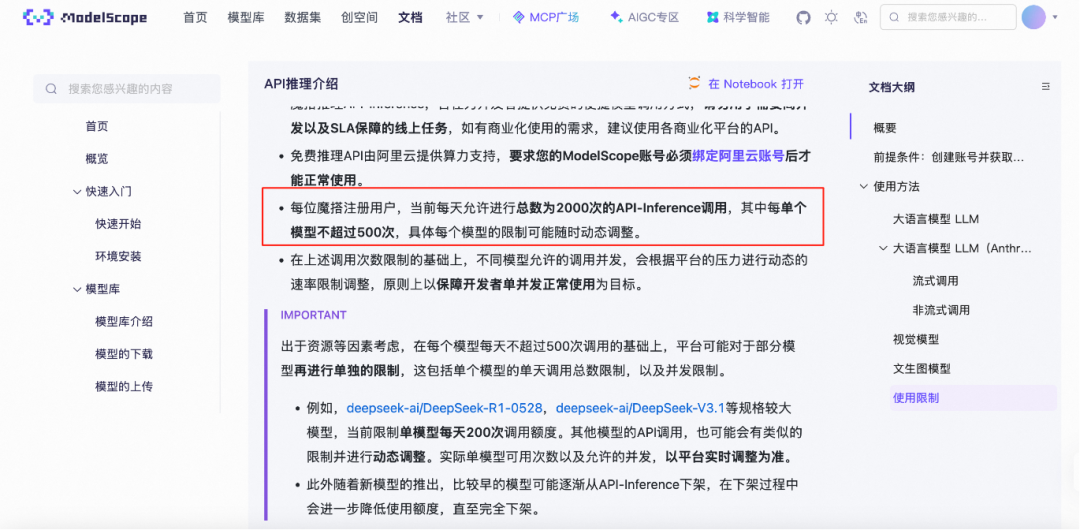
Task: Open 模型库 in top navigation
Action: pyautogui.click(x=246, y=17)
